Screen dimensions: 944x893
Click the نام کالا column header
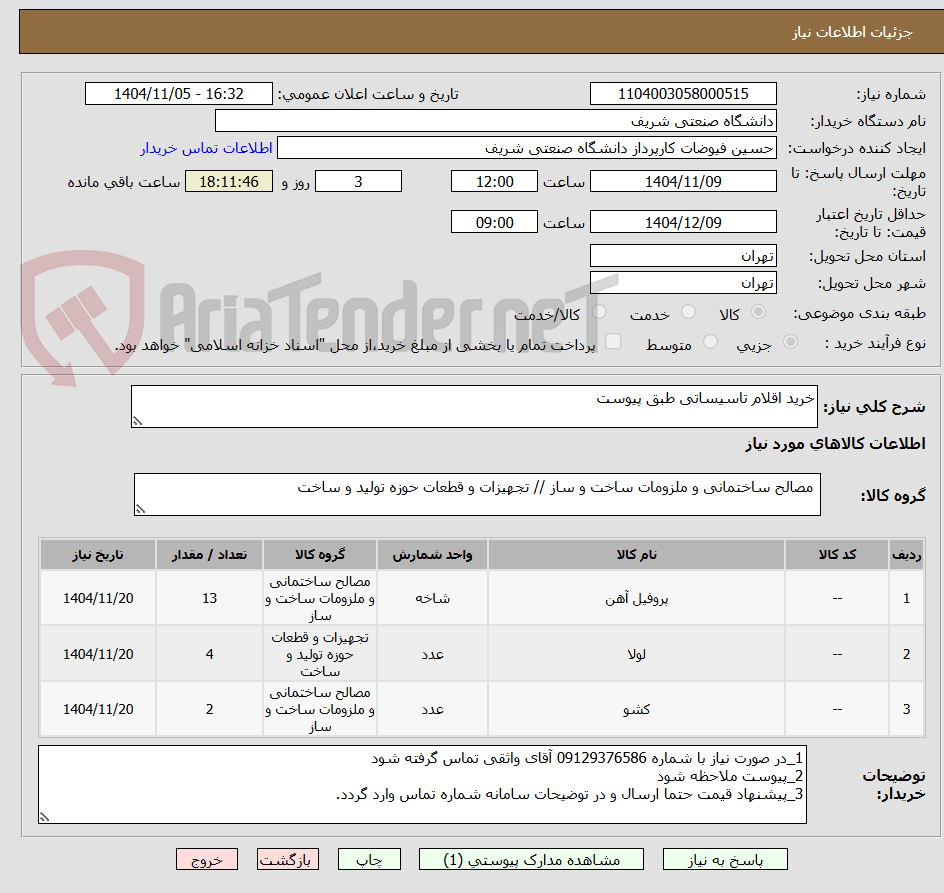click(x=636, y=555)
